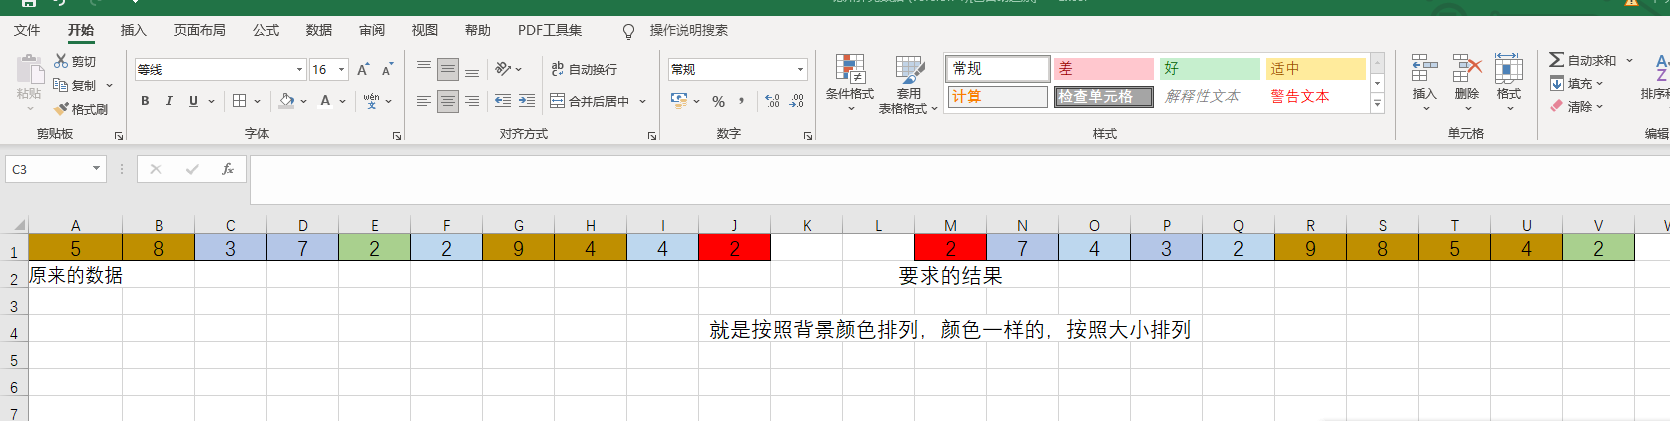Switch to the 页面布局 (Page Layout) tab
This screenshot has width=1670, height=421.
(x=199, y=30)
